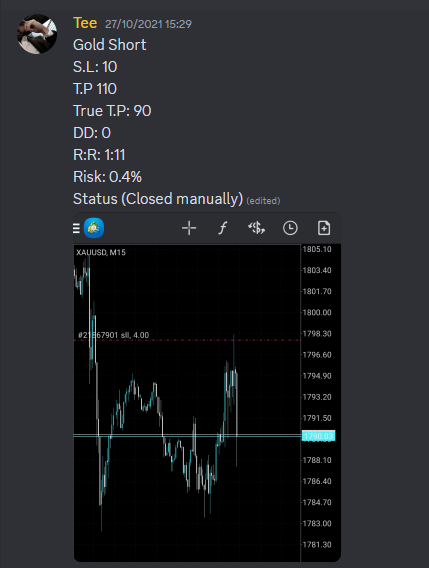The height and width of the screenshot is (568, 429).
Task: Click the highlighted current price 1790.03
Action: (318, 436)
